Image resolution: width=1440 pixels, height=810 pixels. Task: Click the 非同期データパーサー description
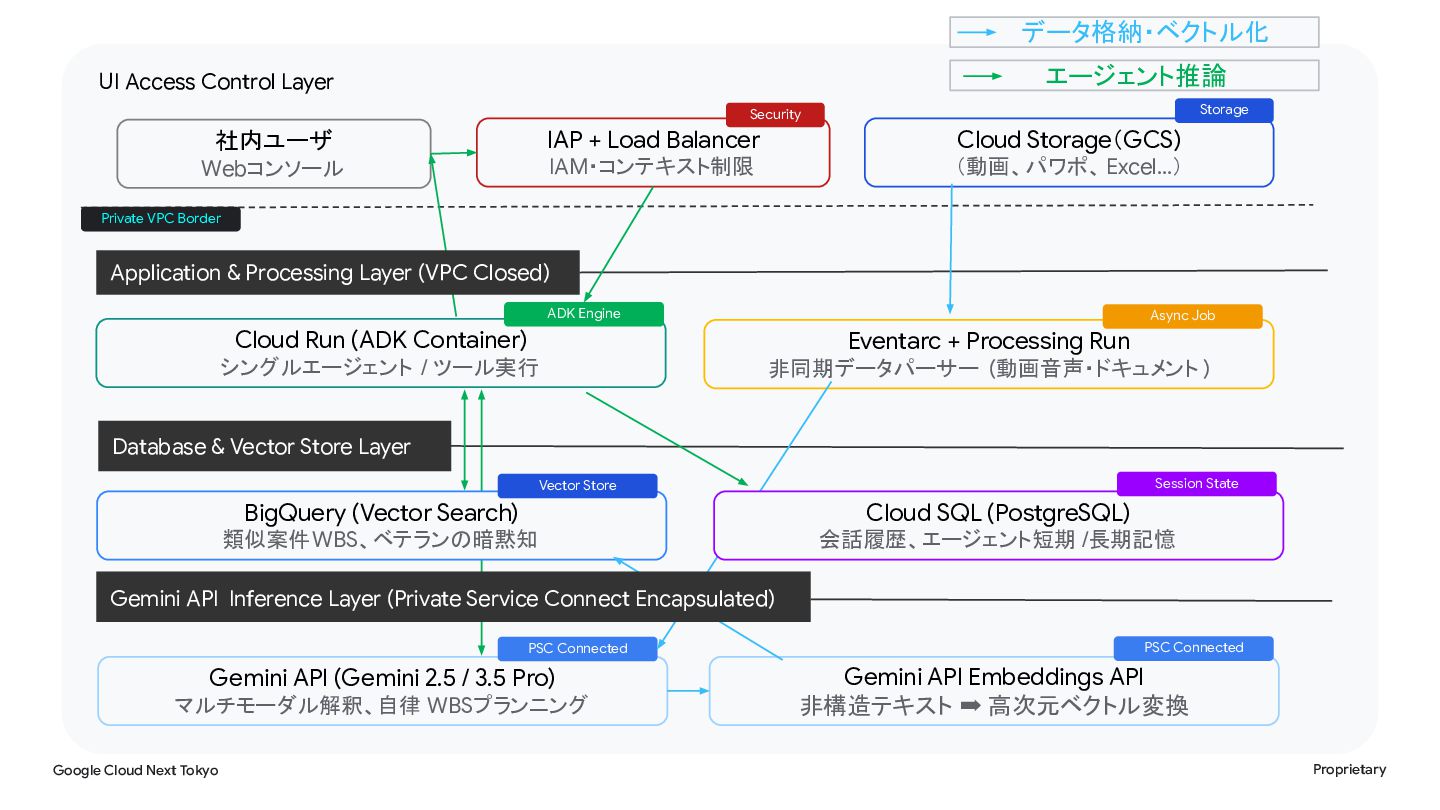coord(989,369)
